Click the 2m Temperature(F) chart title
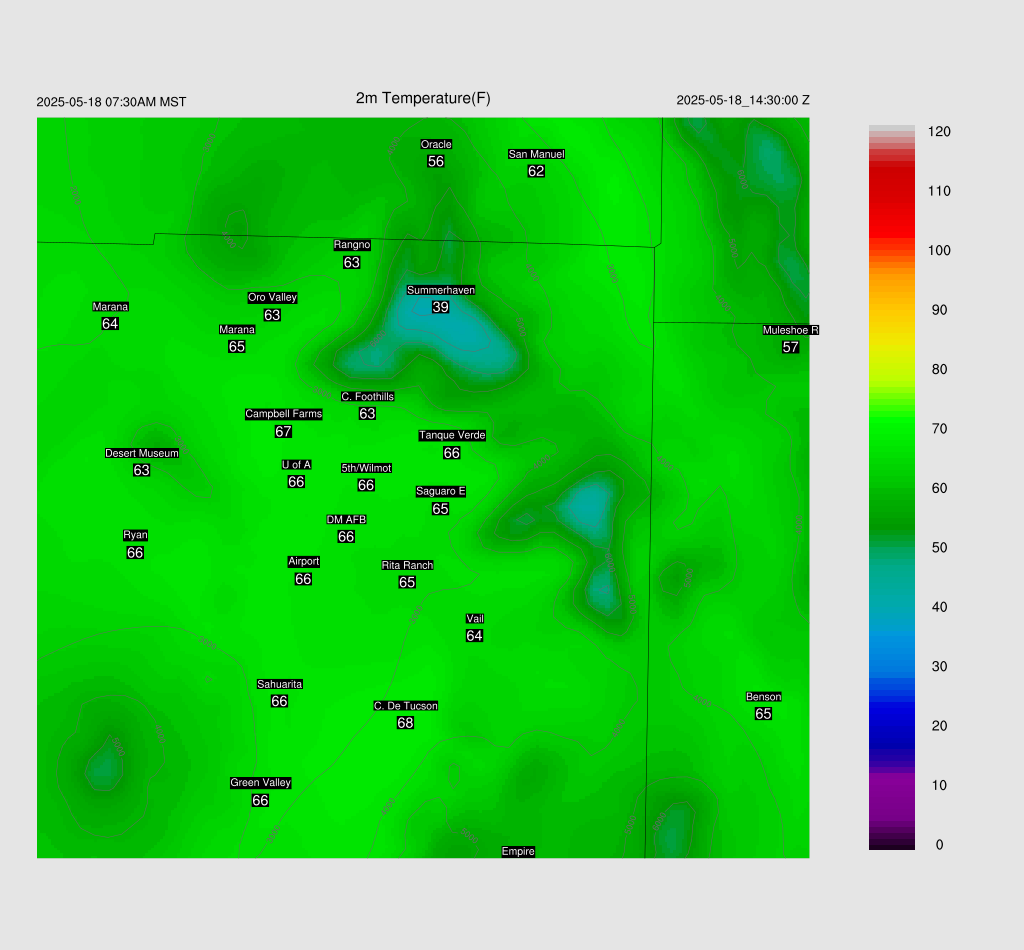 pyautogui.click(x=423, y=98)
